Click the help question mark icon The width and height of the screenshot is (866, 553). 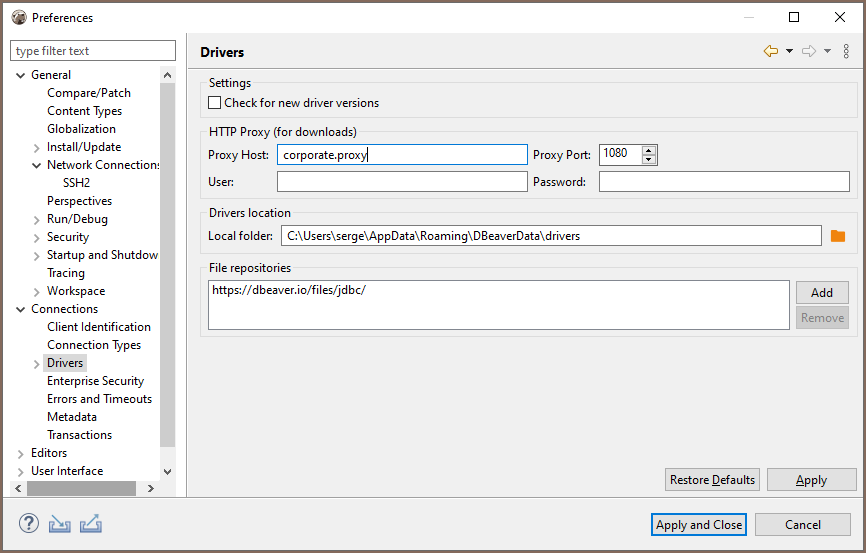tap(29, 524)
